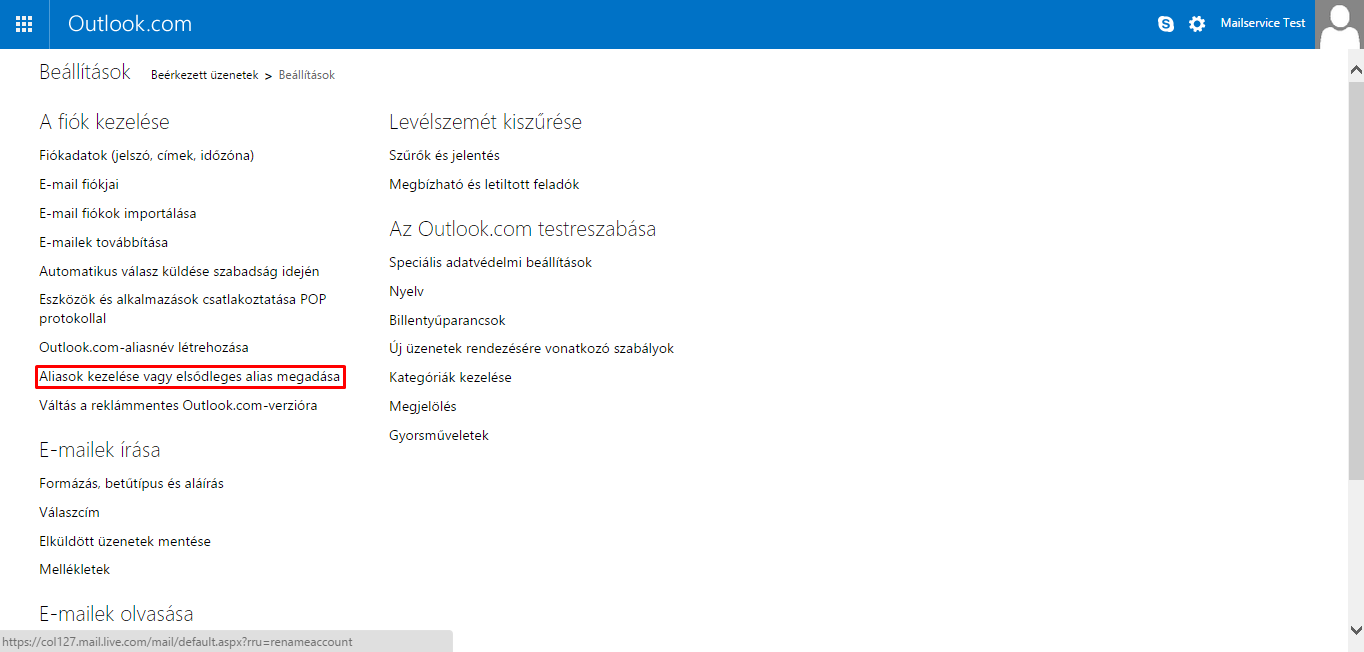Open Outlook.com-aliasnév létrehozása
The height and width of the screenshot is (652, 1364).
point(144,347)
